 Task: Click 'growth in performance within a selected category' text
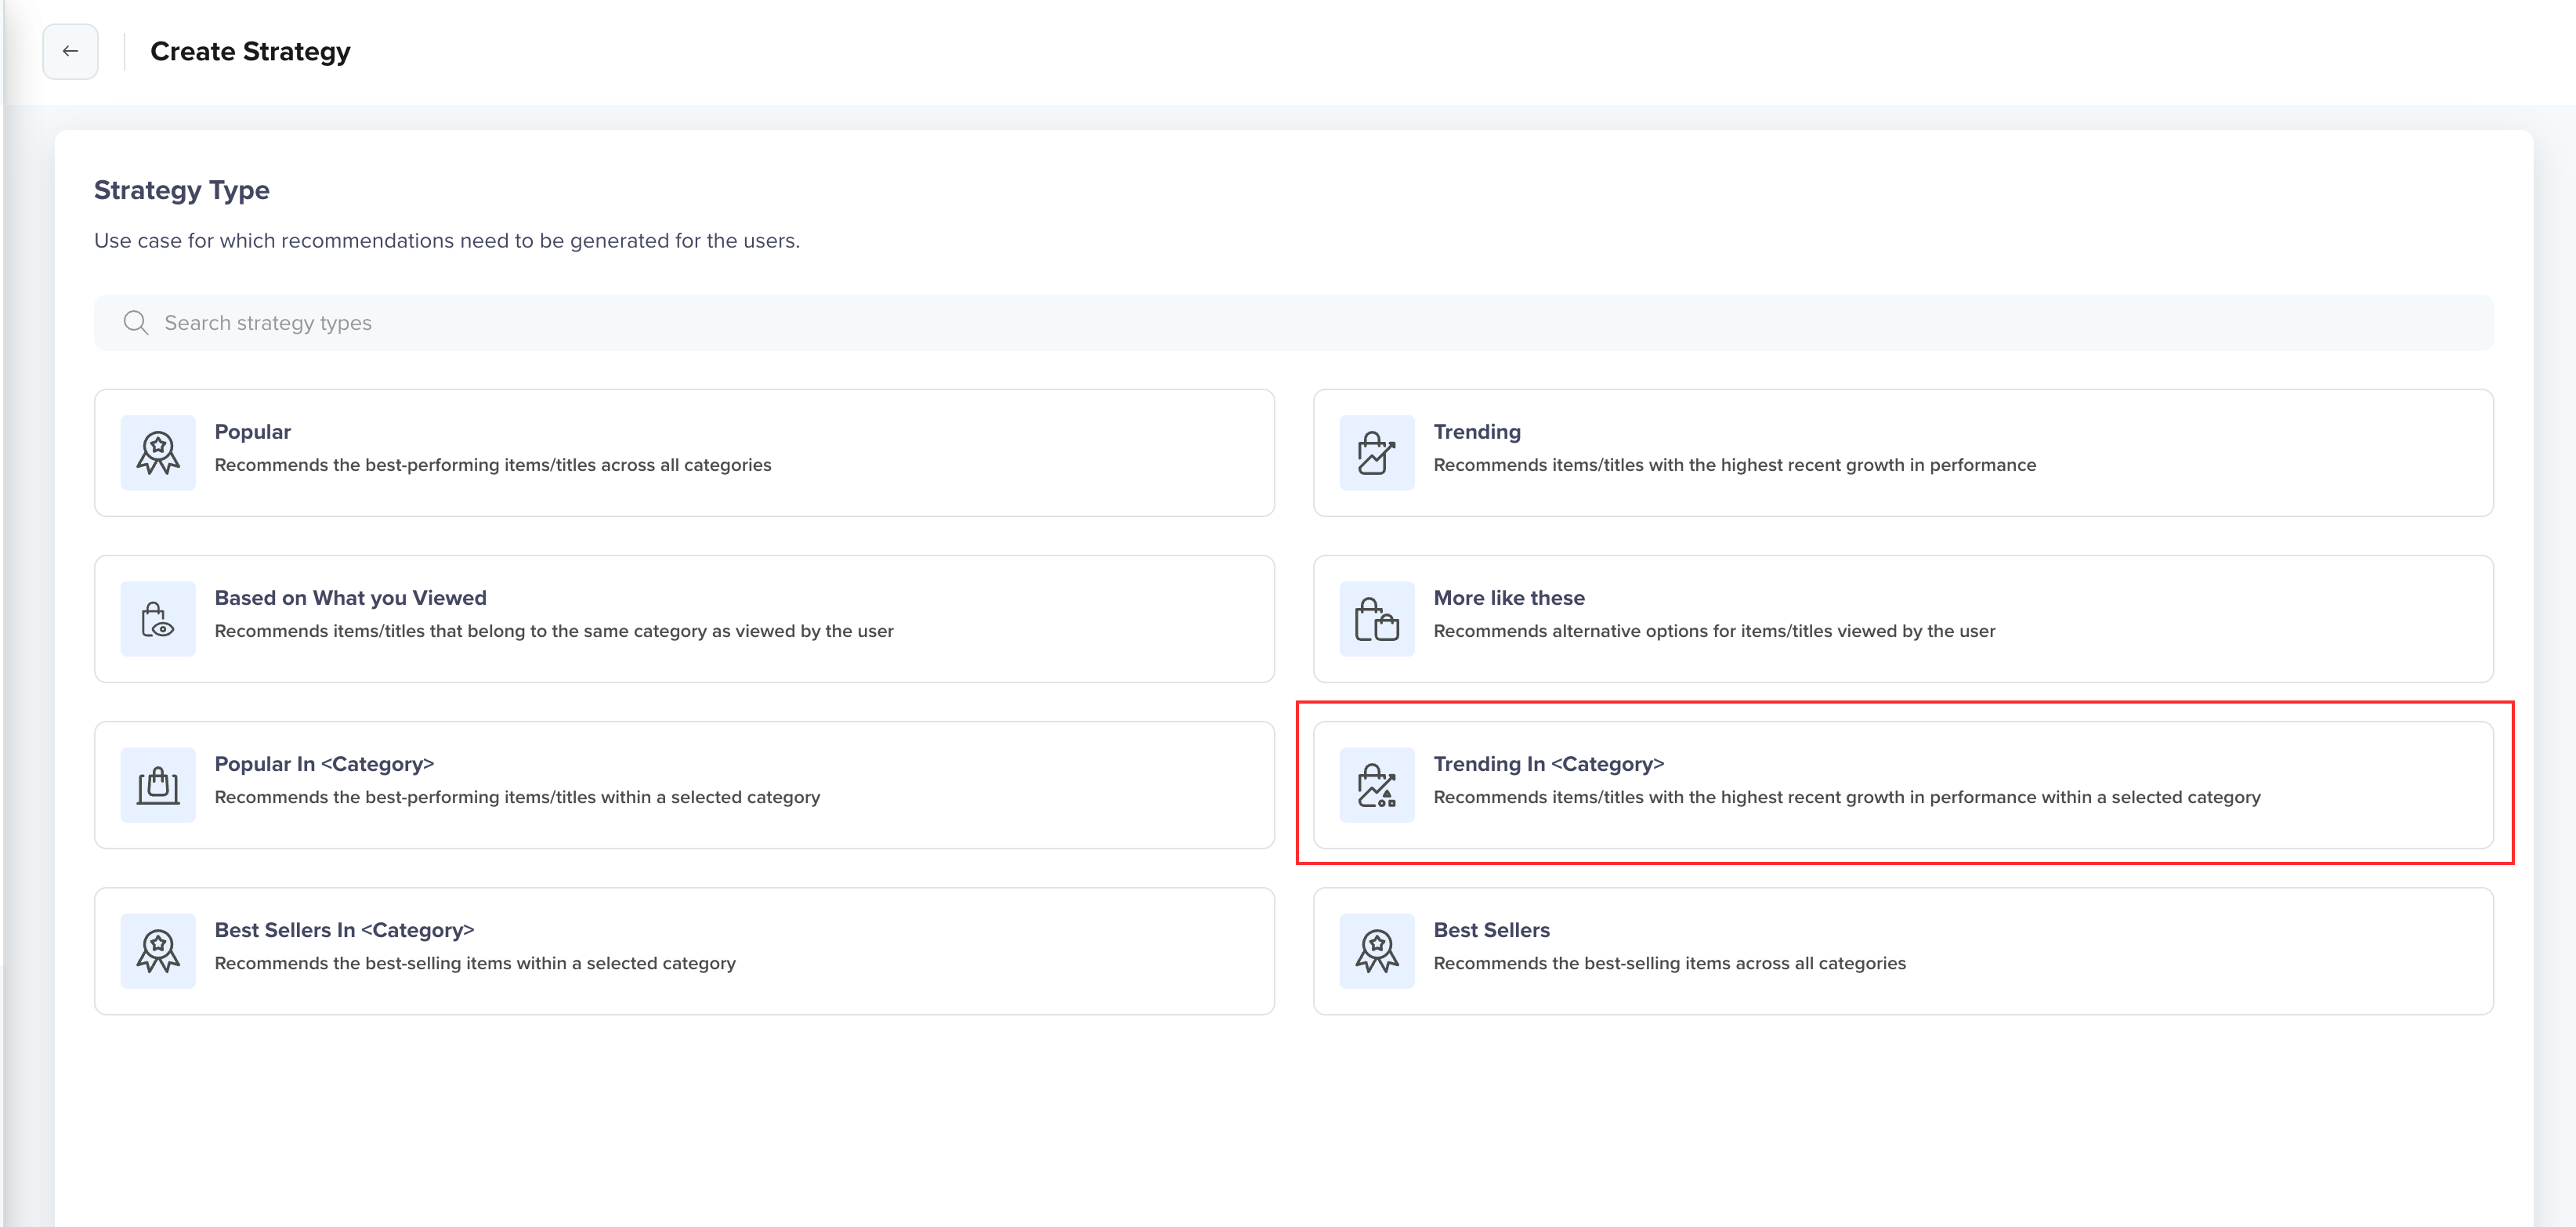point(1847,797)
